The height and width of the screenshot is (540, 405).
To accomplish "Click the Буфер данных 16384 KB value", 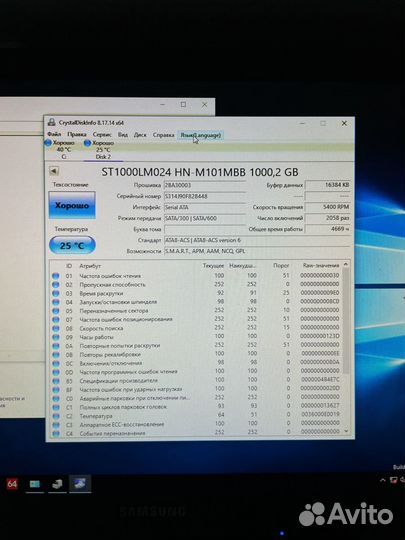I will pos(328,185).
